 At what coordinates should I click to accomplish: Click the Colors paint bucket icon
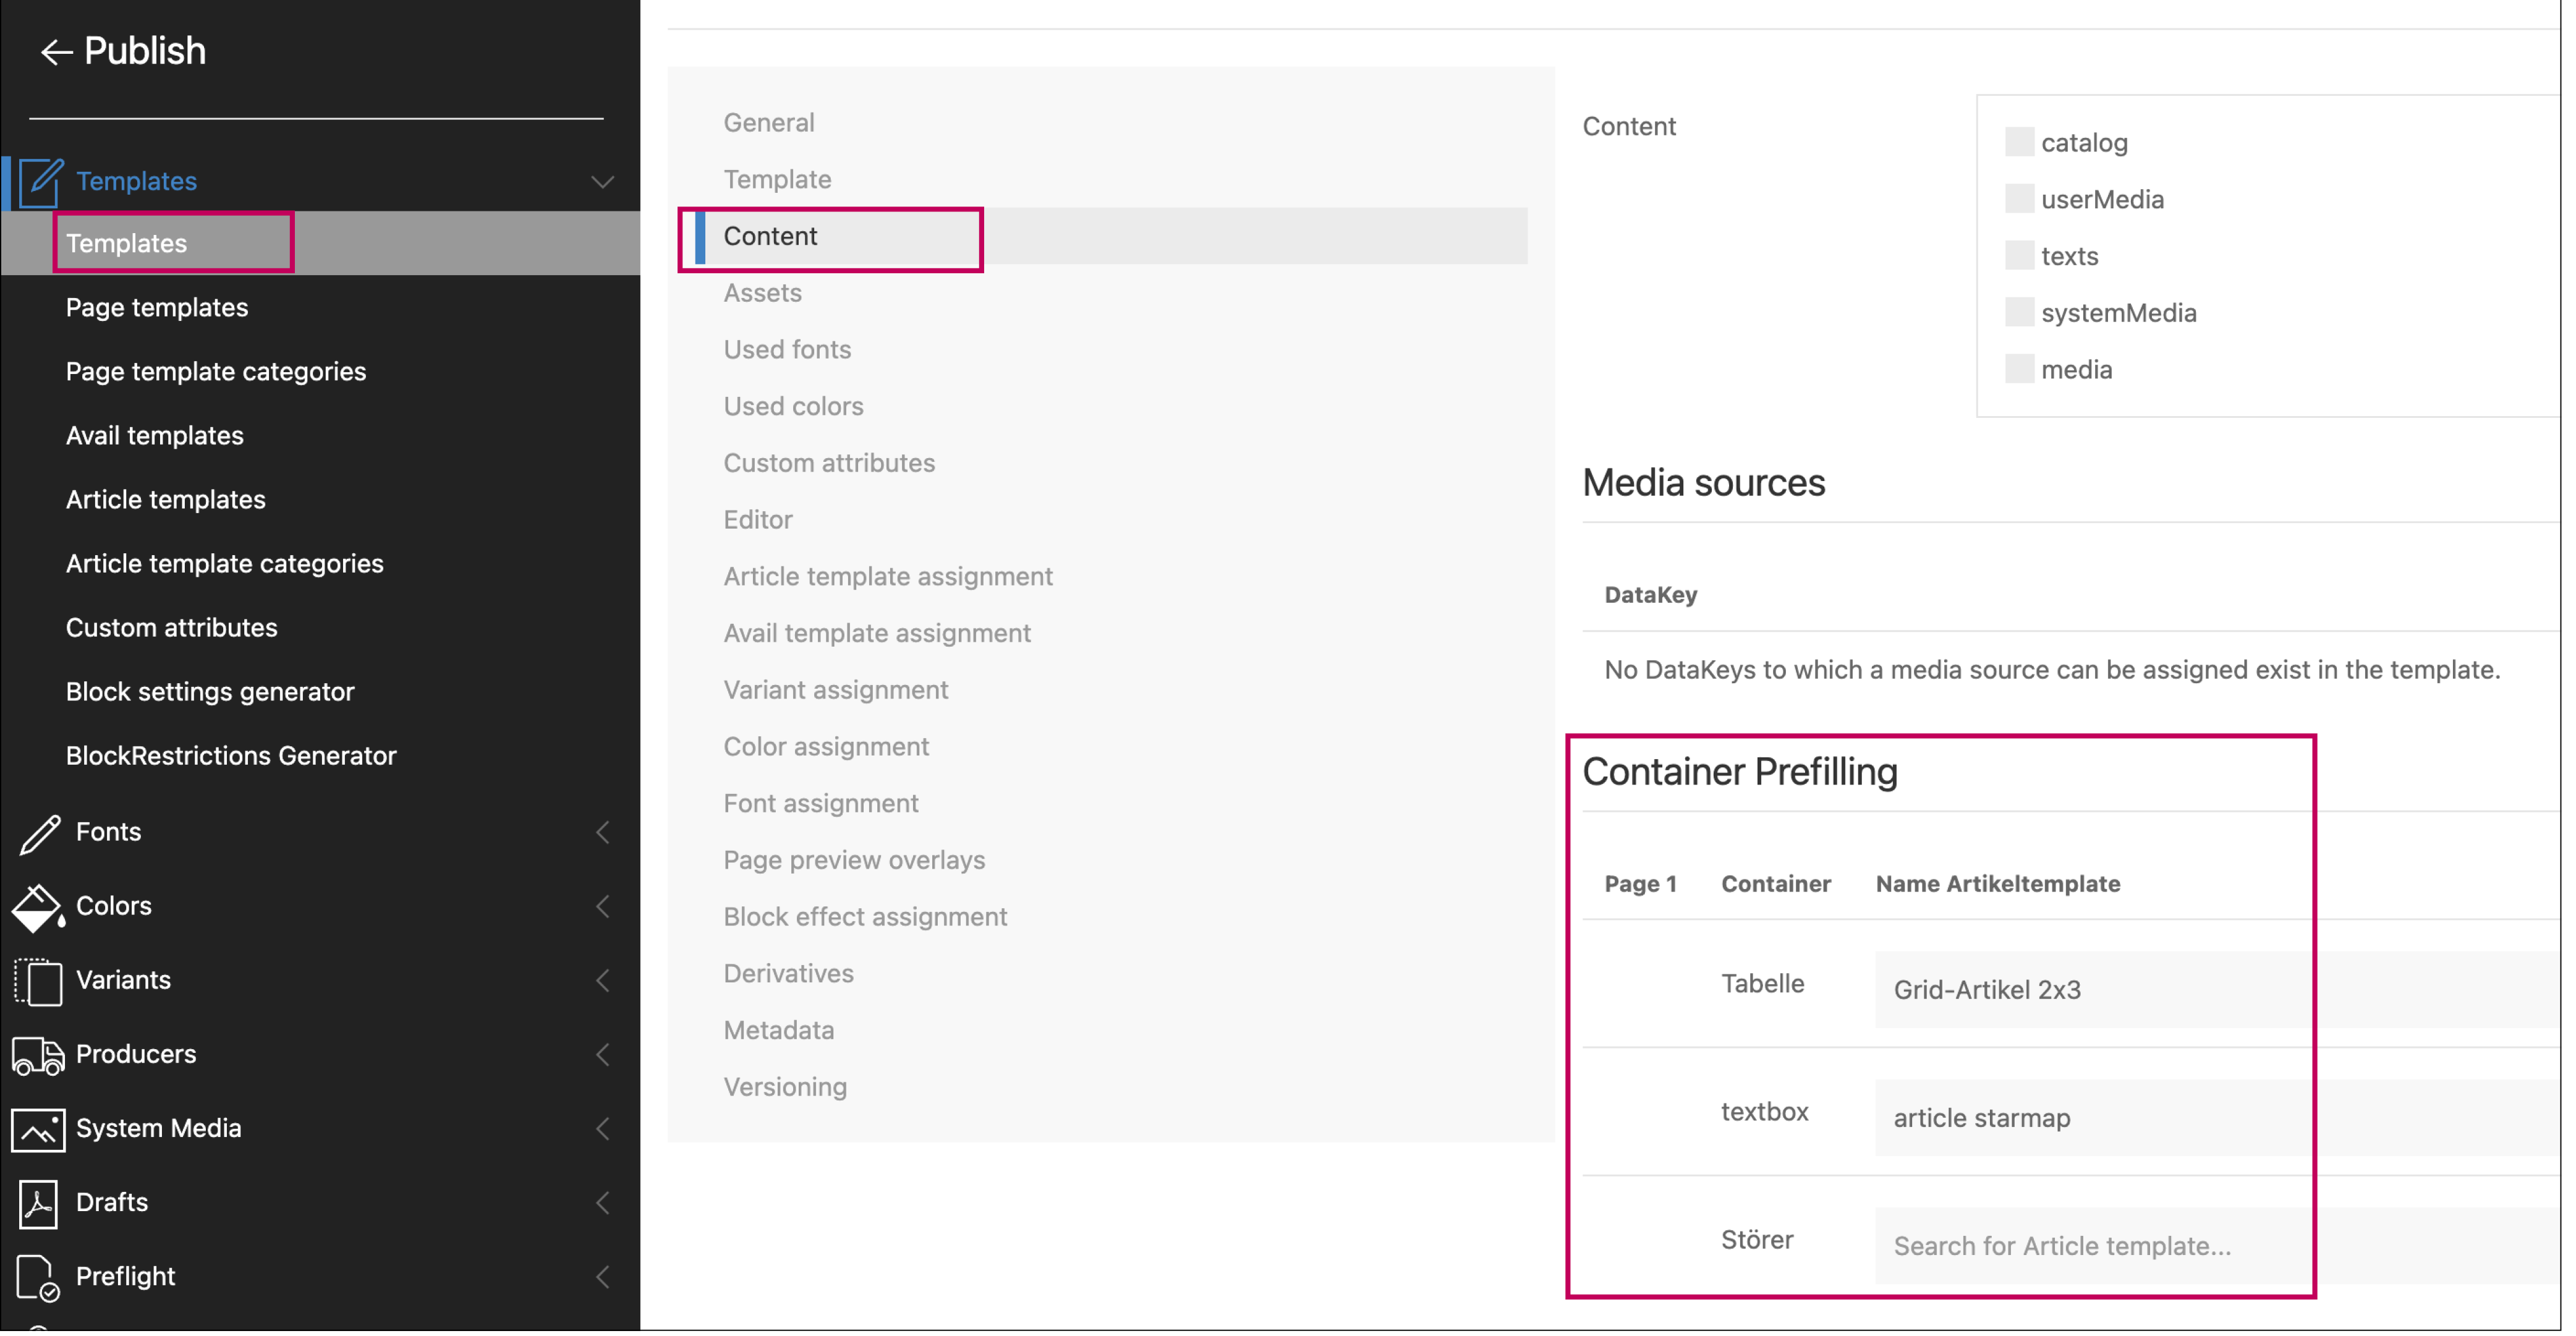38,908
